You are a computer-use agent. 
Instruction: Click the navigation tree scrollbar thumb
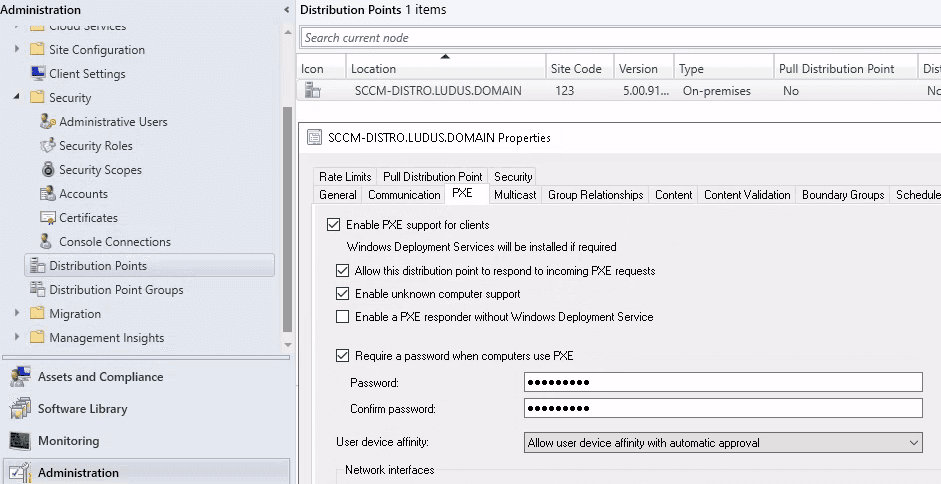coord(287,219)
